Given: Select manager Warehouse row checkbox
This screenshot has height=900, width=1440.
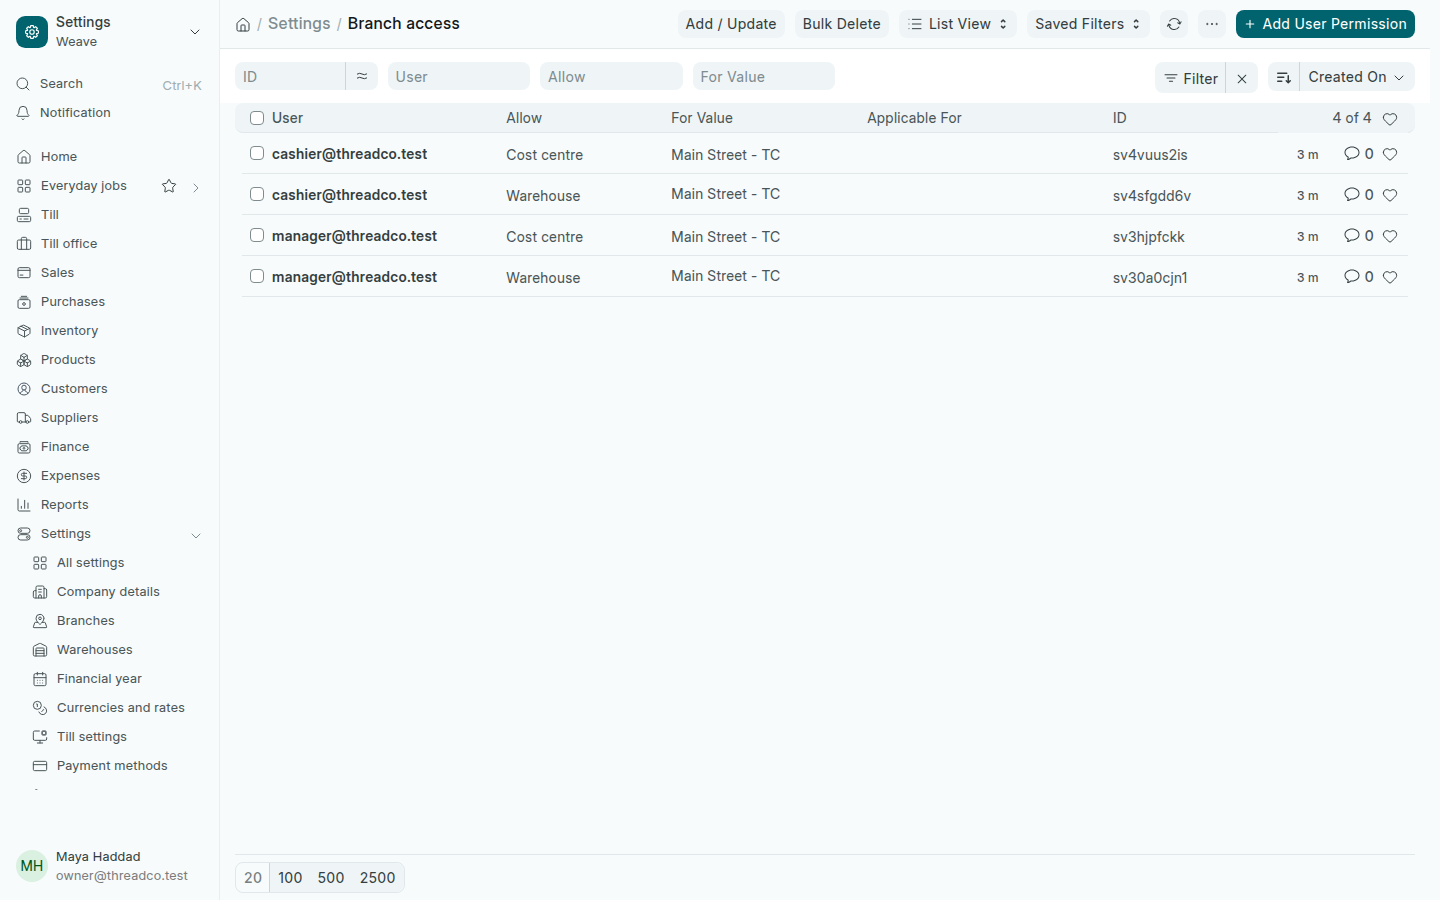Looking at the screenshot, I should (x=257, y=276).
